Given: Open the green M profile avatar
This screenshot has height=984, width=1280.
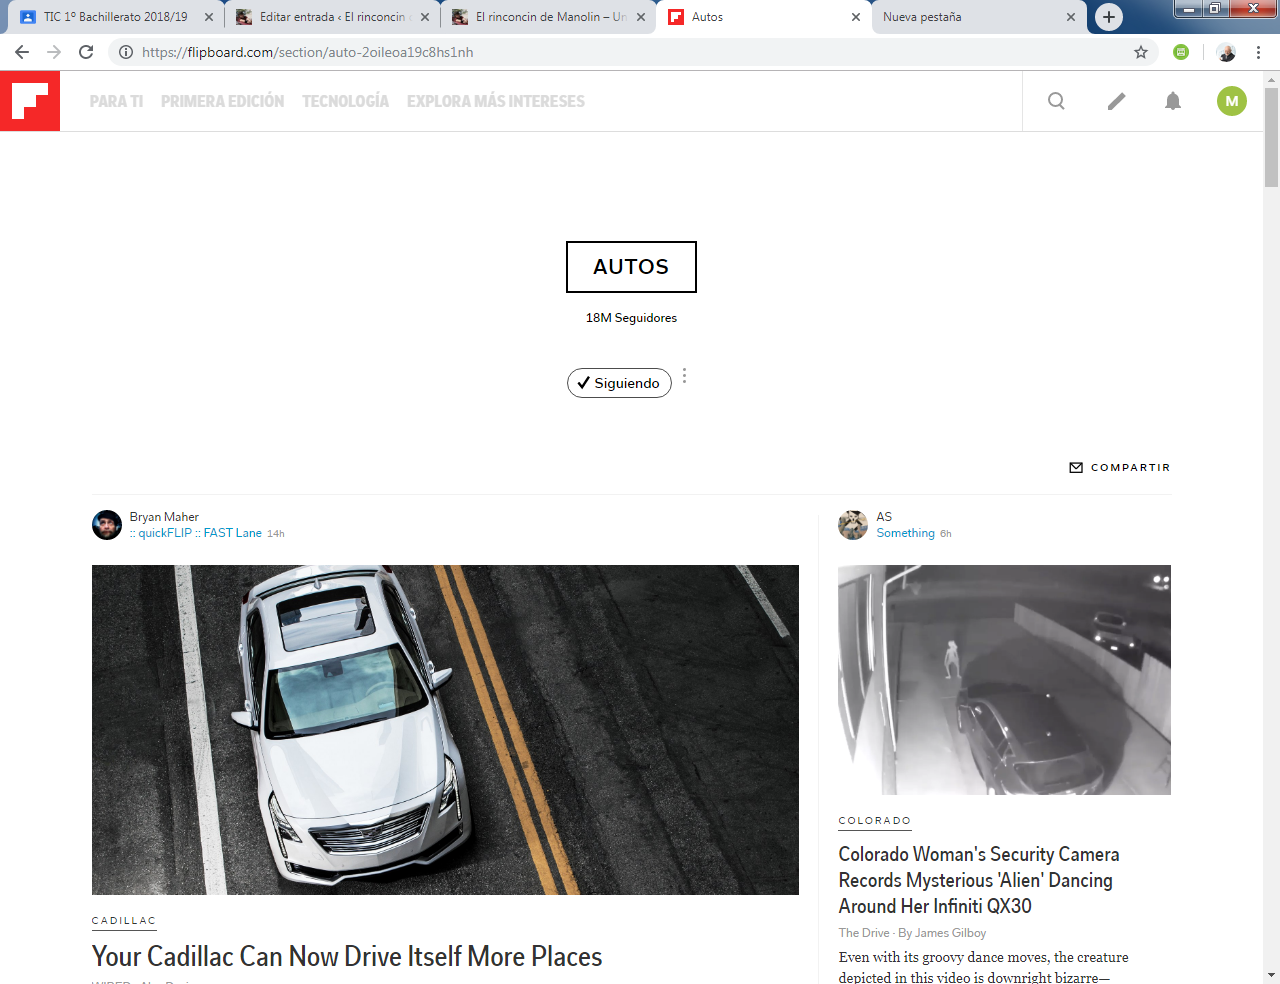Looking at the screenshot, I should (x=1231, y=101).
